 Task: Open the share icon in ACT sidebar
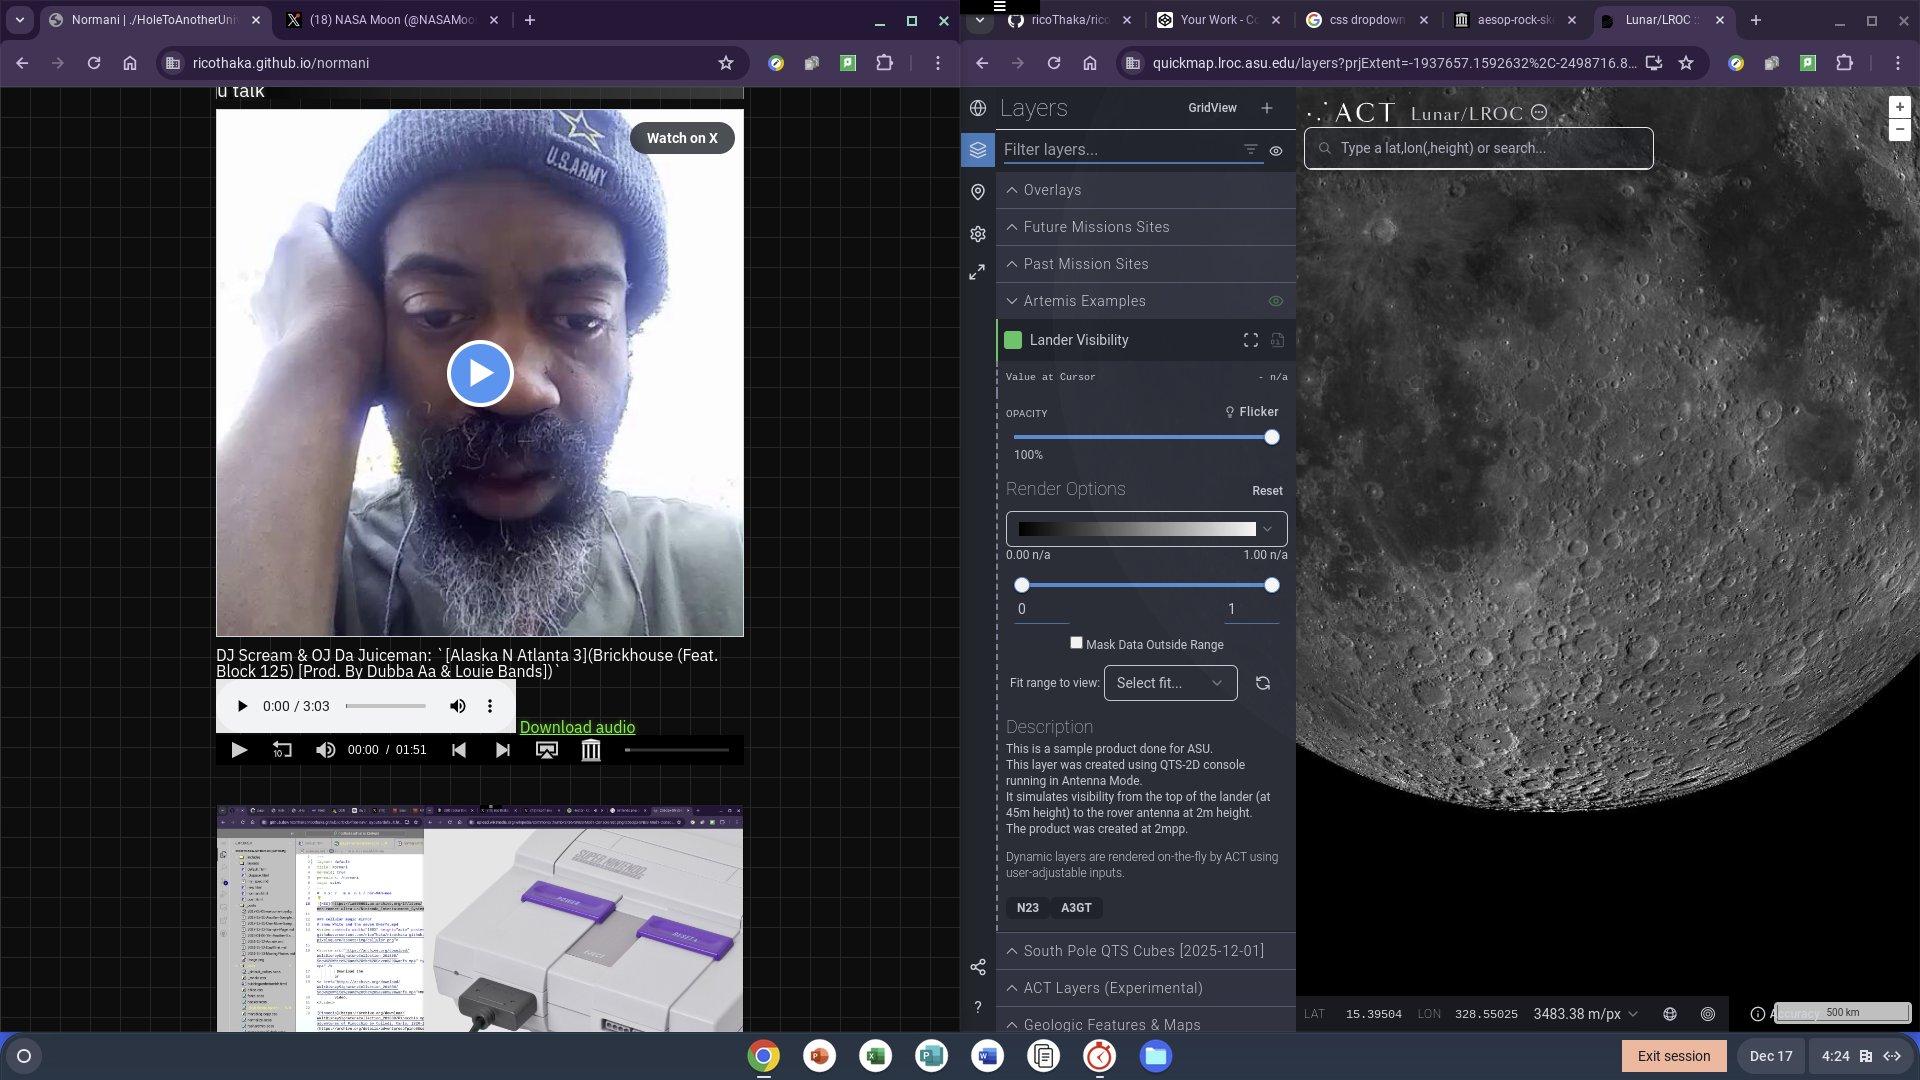tap(978, 967)
